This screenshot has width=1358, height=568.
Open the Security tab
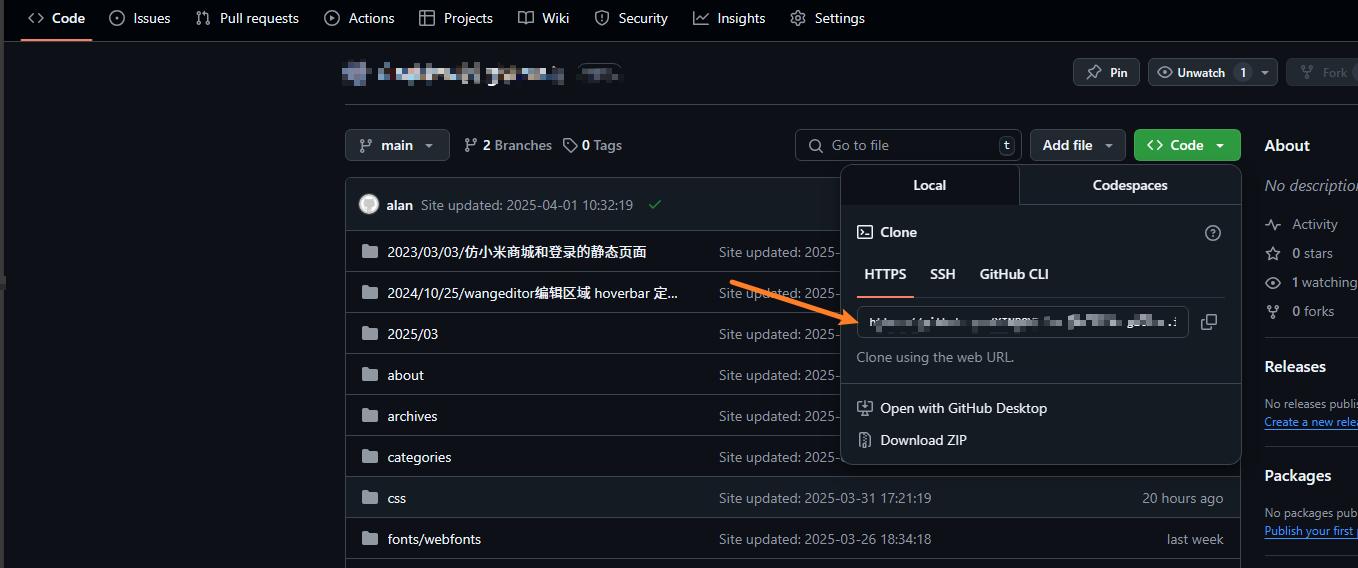click(631, 18)
